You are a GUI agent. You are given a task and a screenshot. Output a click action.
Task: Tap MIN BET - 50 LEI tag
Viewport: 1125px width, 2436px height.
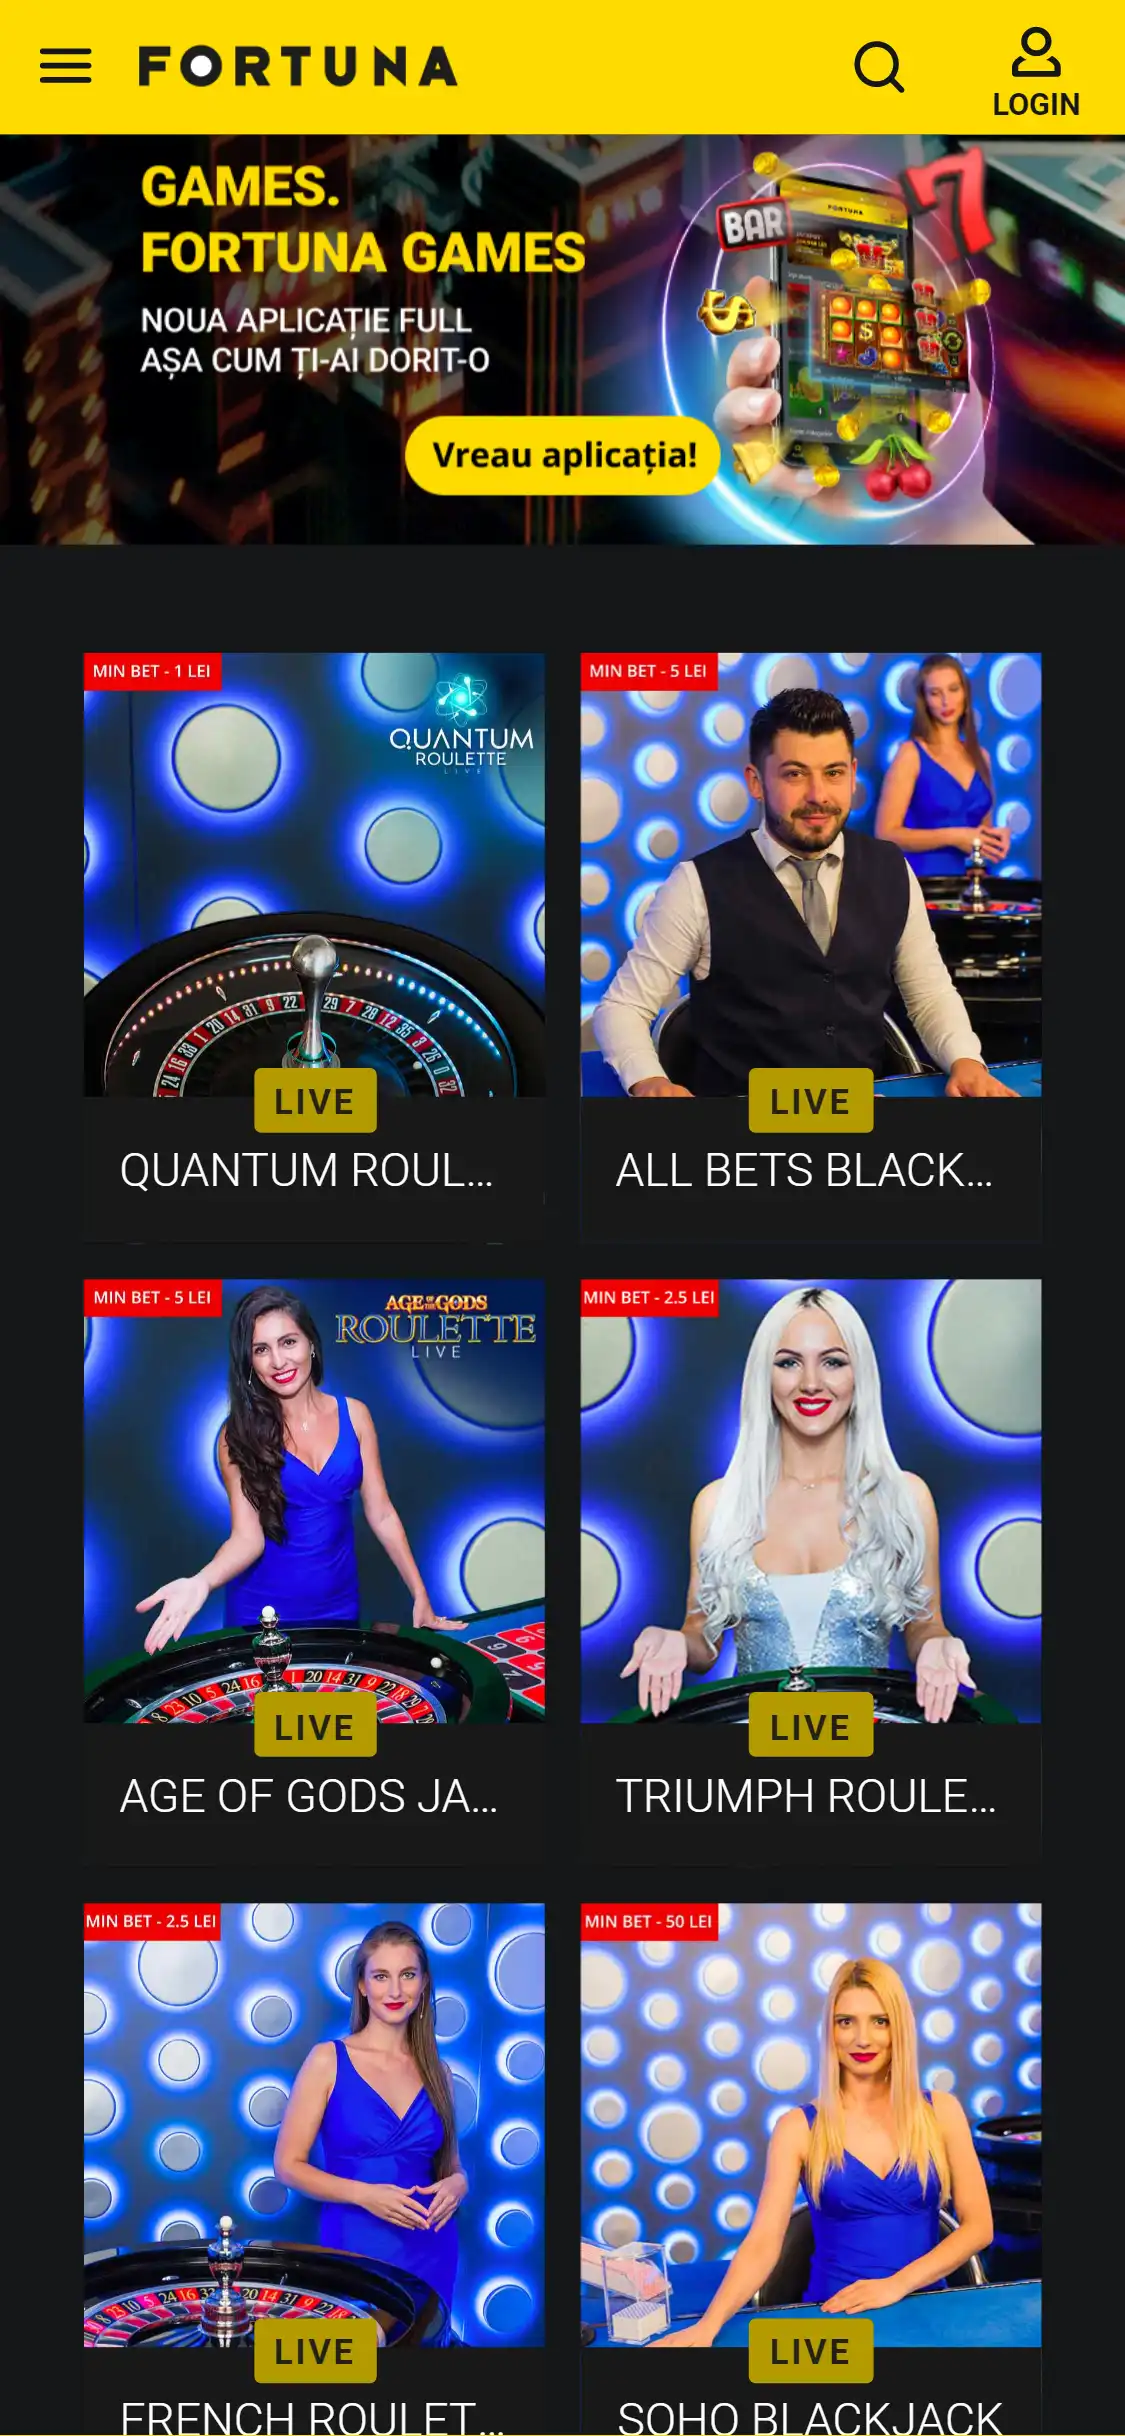tap(649, 1921)
